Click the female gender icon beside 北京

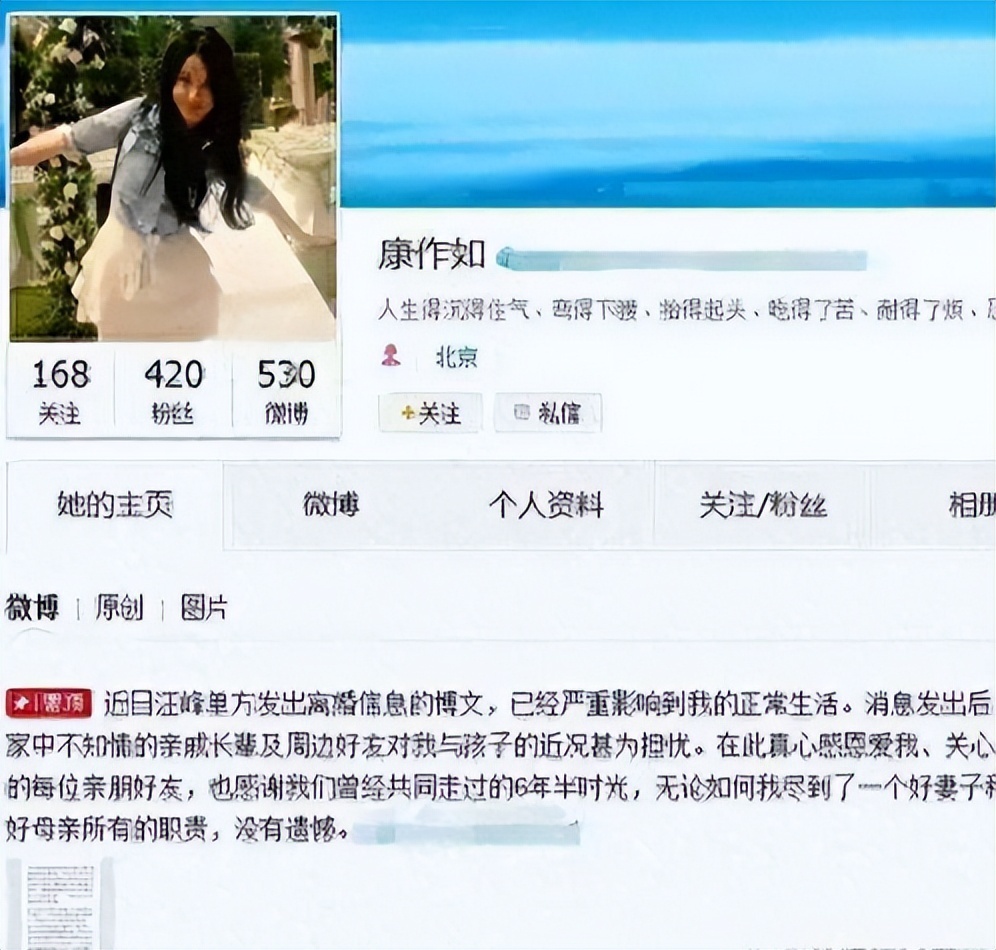point(391,355)
